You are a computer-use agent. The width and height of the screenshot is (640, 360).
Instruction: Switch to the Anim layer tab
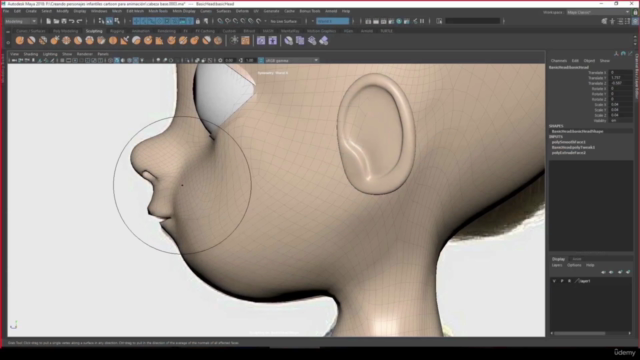coord(577,259)
